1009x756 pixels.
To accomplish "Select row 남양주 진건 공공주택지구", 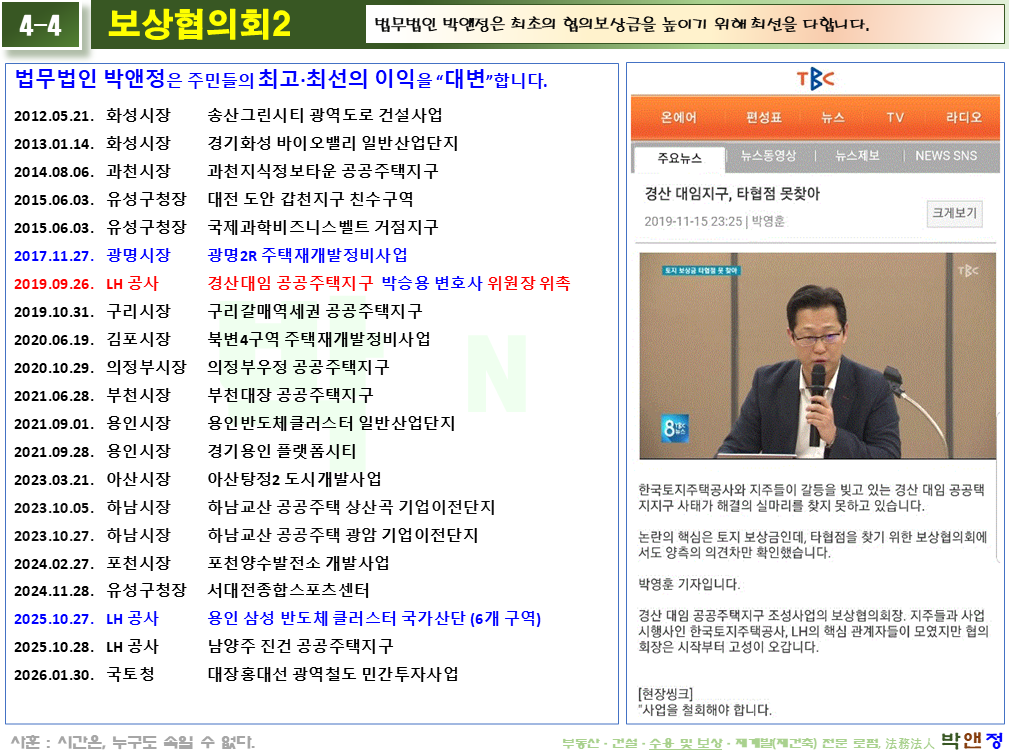I will pos(203,647).
